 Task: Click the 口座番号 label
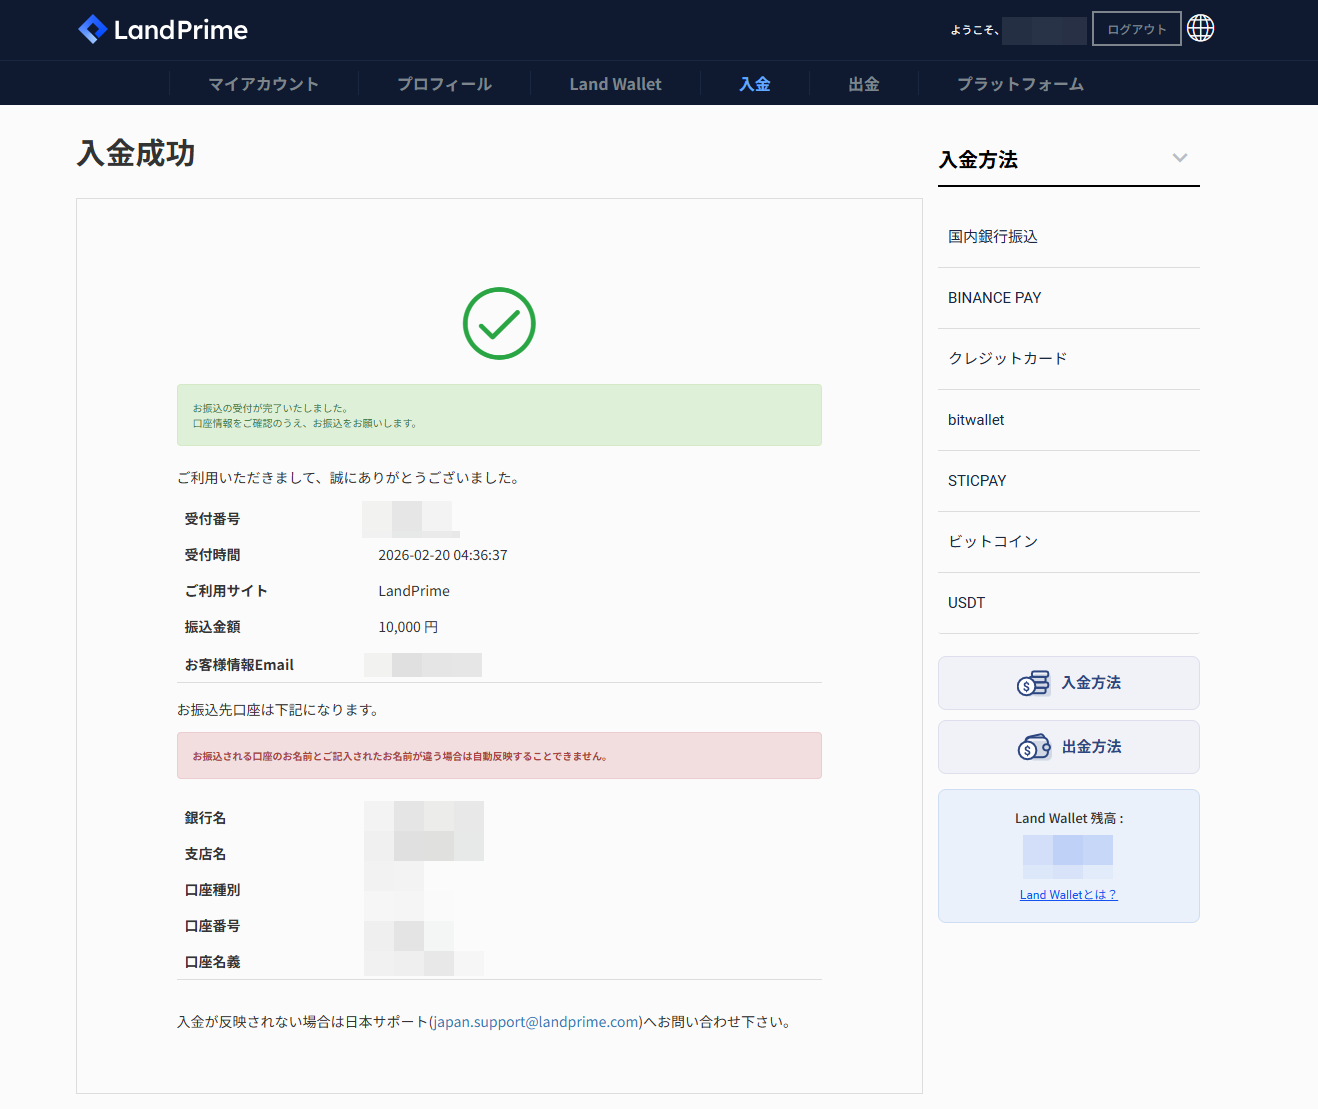(212, 926)
